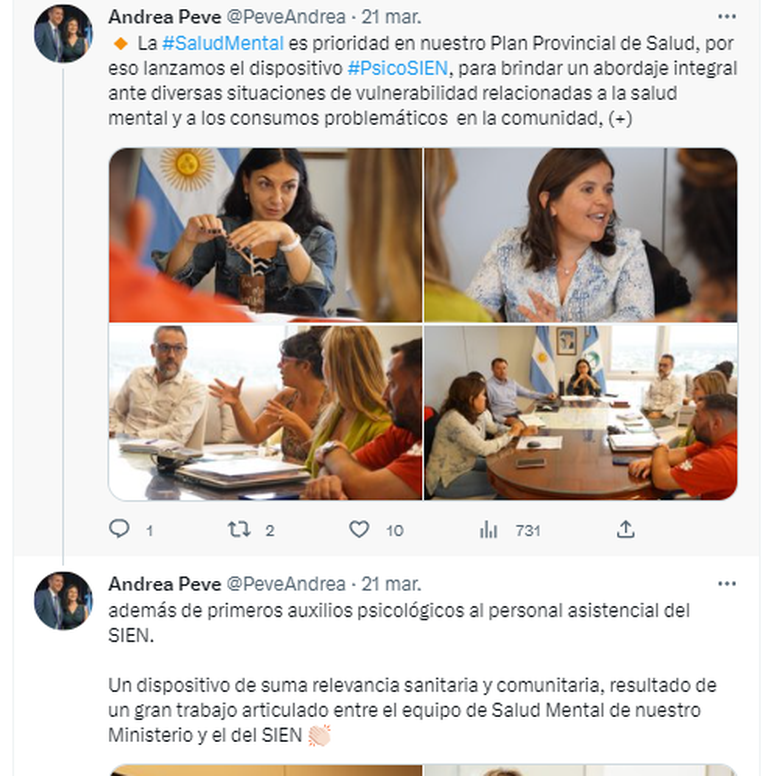
Task: View analytics showing 731 views
Action: click(x=510, y=530)
